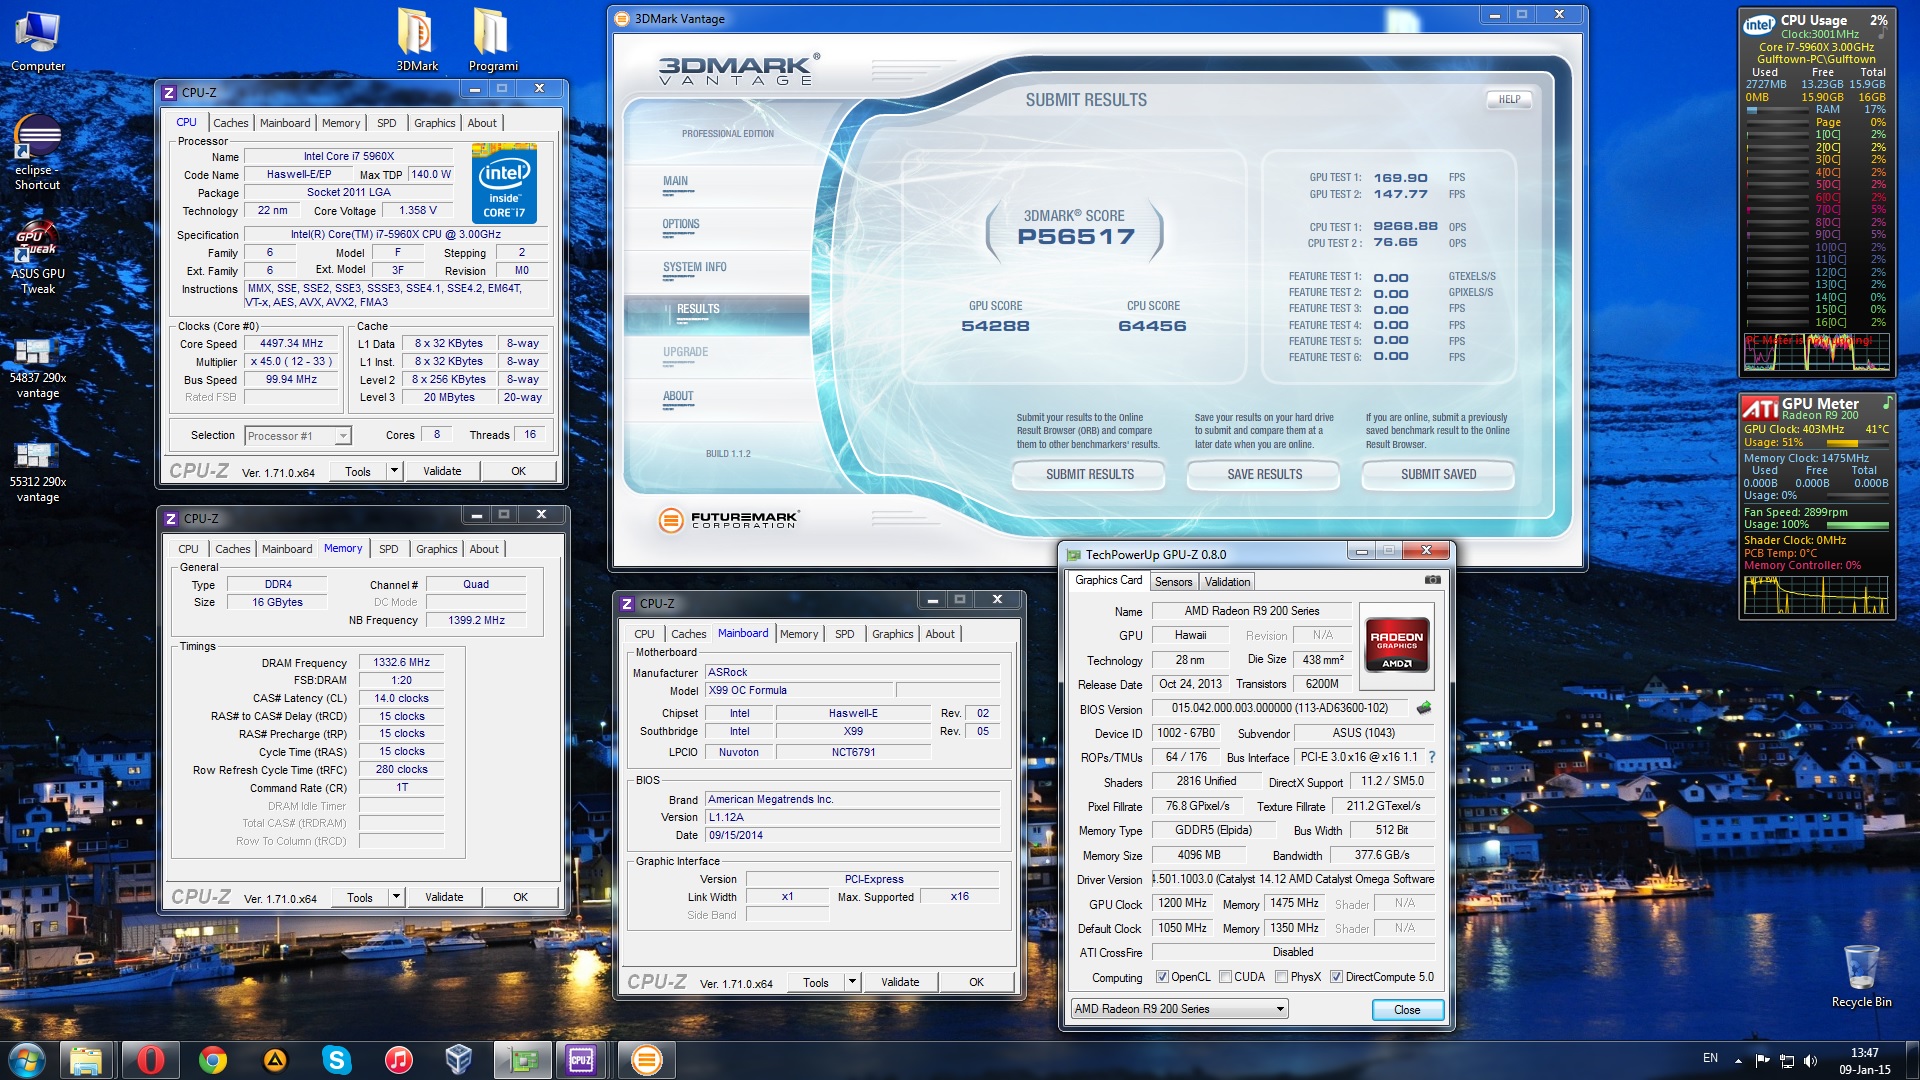The width and height of the screenshot is (1920, 1080).
Task: Toggle the CUDA checkbox in GPU-Z
Action: [x=1225, y=977]
